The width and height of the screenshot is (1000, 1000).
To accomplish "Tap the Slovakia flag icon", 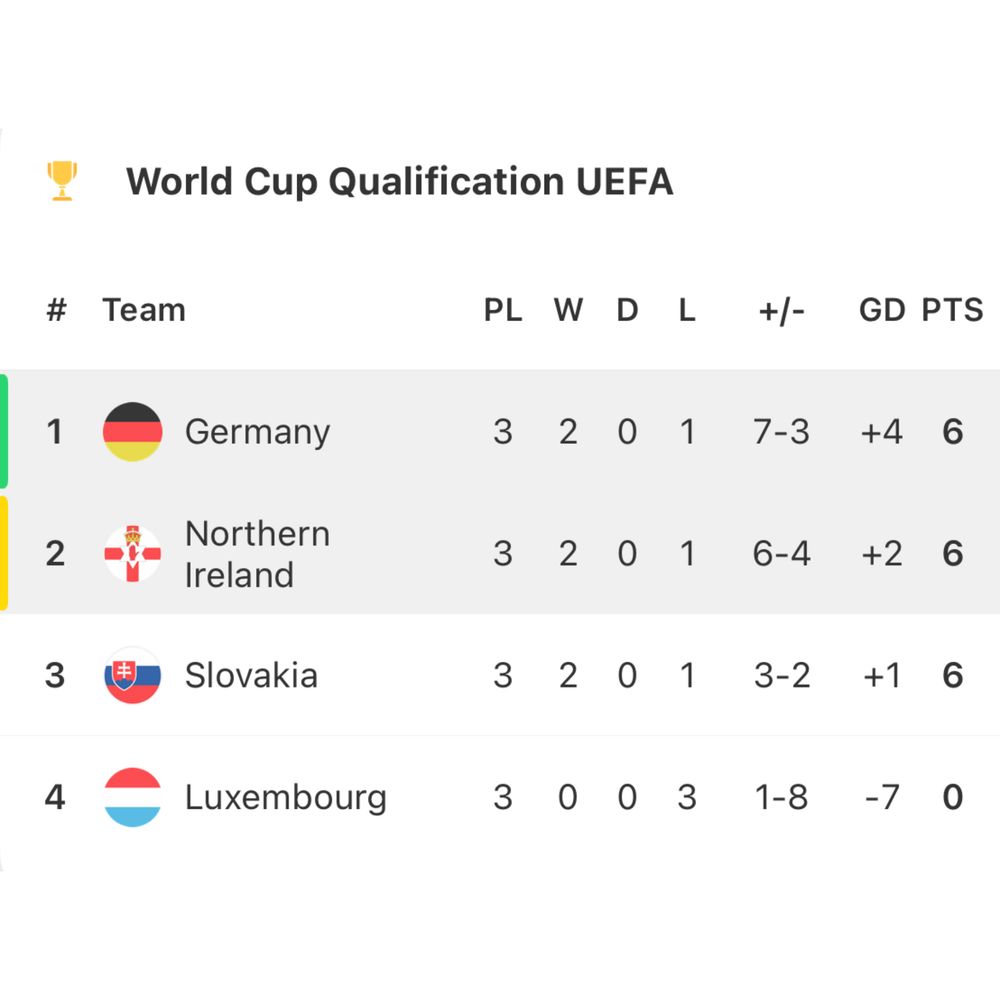I will pyautogui.click(x=132, y=676).
